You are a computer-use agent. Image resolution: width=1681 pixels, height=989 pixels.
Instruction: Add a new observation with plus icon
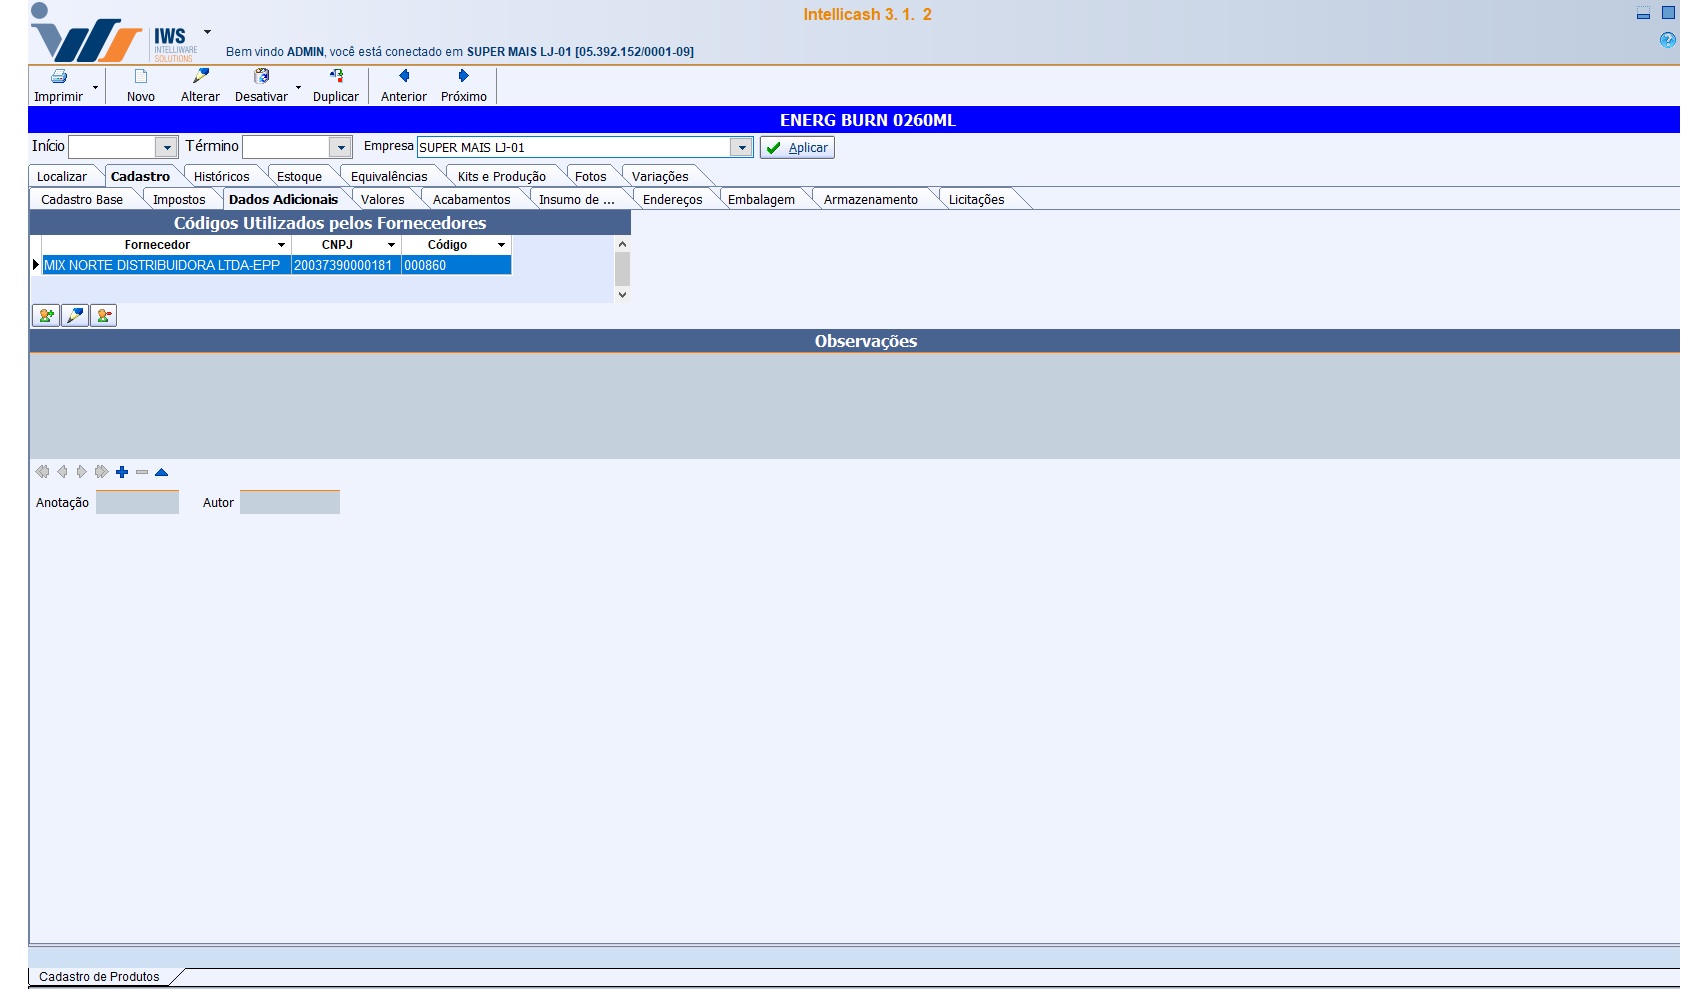click(x=122, y=472)
